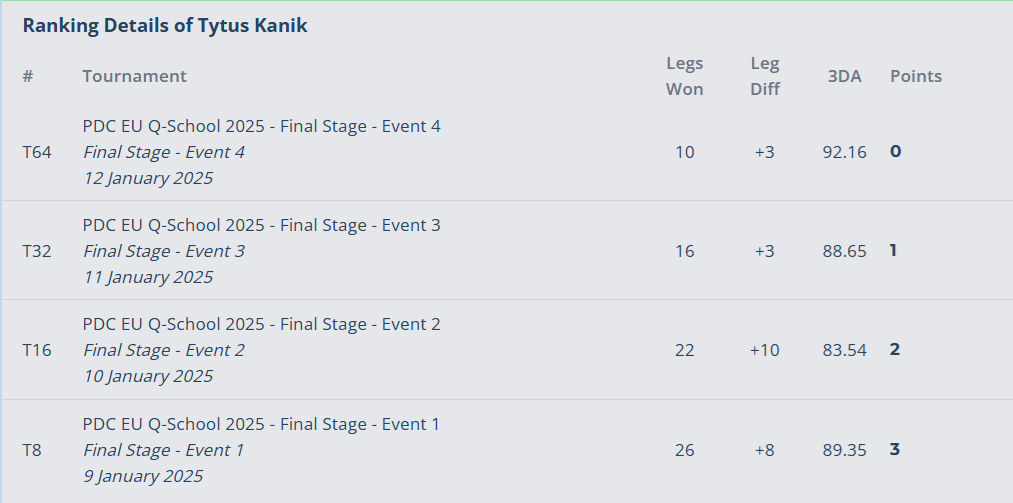Click the Tournament column header
The width and height of the screenshot is (1013, 503).
134,76
